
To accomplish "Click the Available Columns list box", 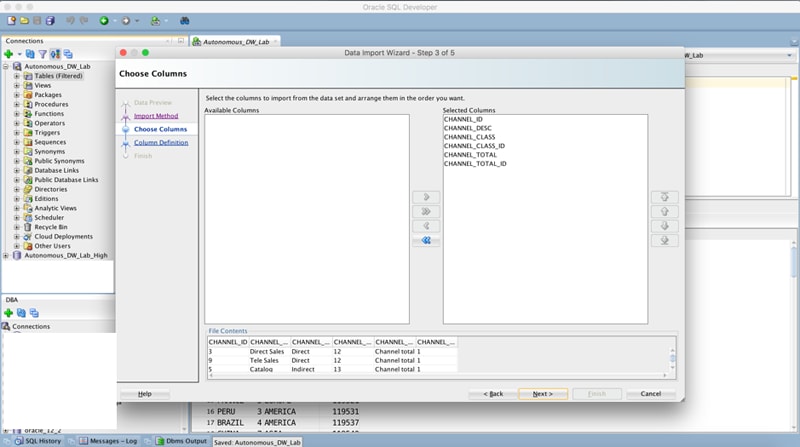I will click(307, 219).
